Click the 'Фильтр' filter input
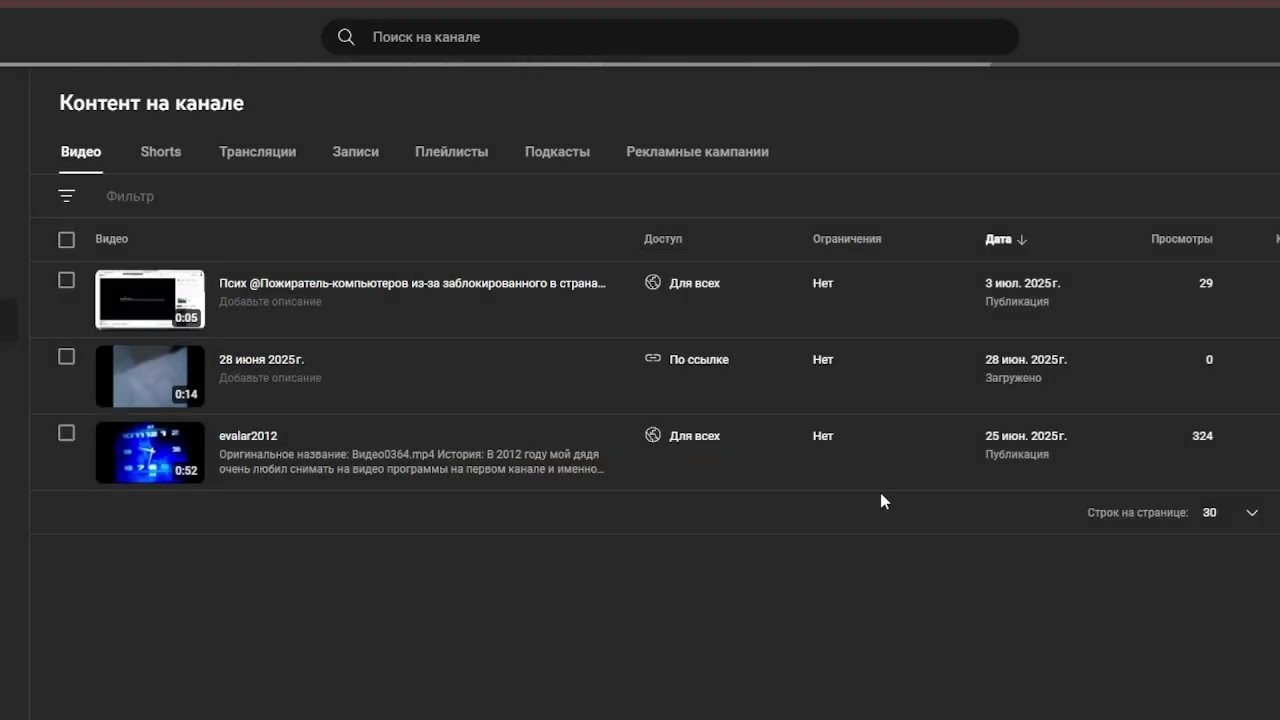This screenshot has height=720, width=1280. (x=130, y=196)
